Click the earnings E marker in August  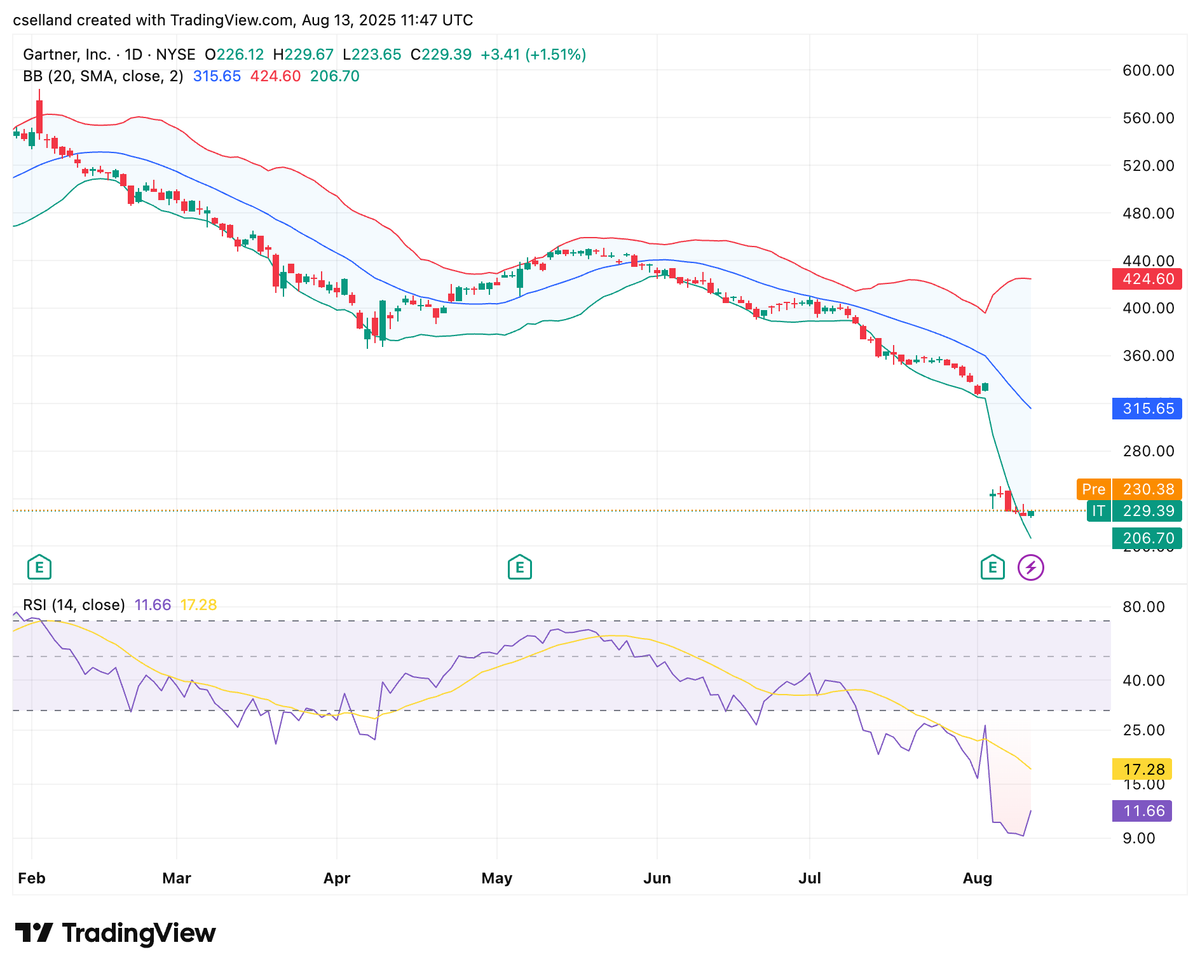pos(992,568)
